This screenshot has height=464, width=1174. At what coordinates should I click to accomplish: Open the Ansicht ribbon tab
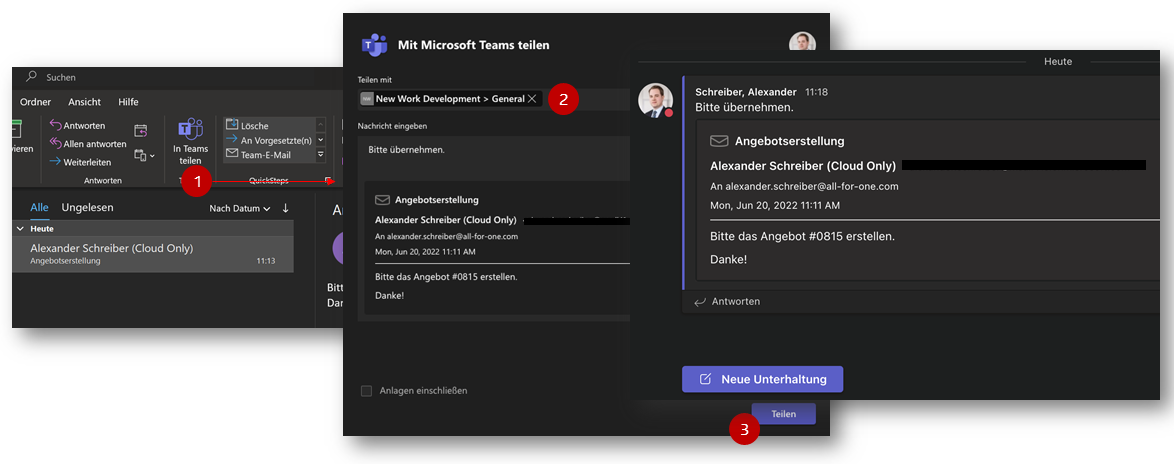pyautogui.click(x=85, y=102)
